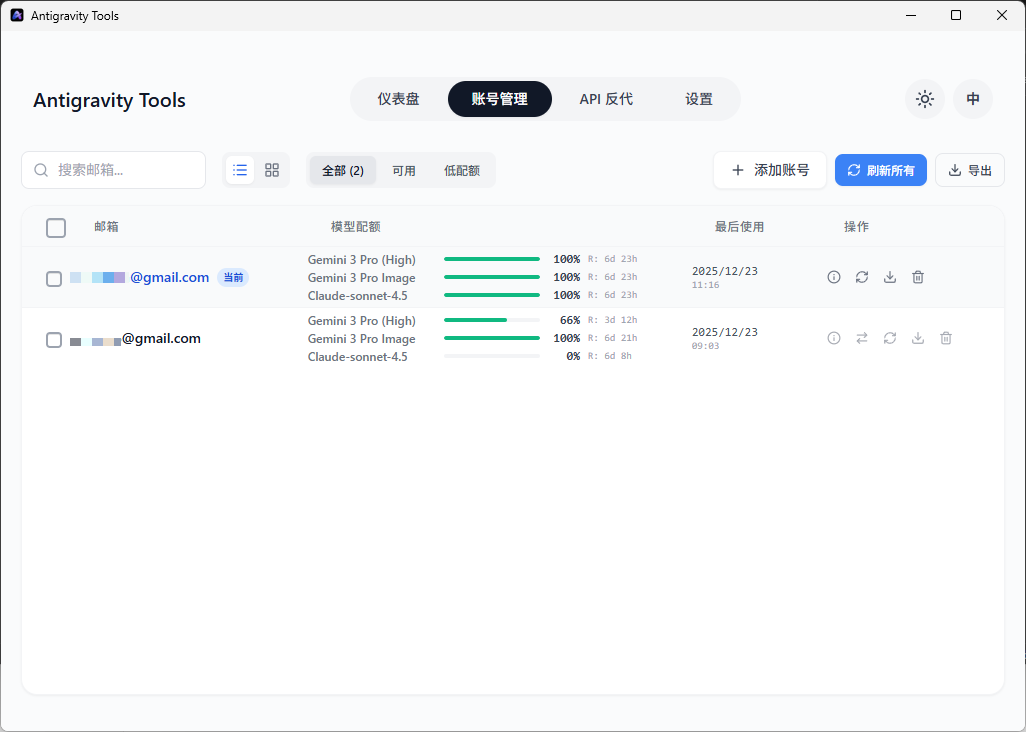Export the first account's credentials
Viewport: 1026px width, 732px height.
890,277
